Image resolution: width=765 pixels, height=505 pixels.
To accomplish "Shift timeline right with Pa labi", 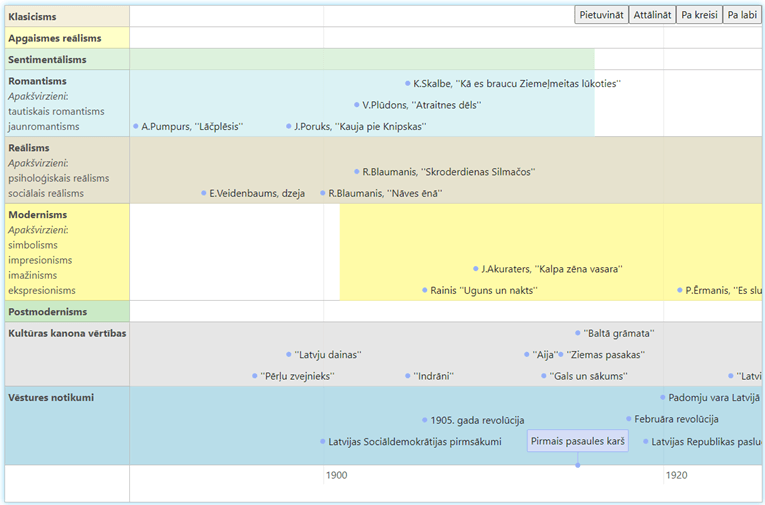I will click(741, 15).
